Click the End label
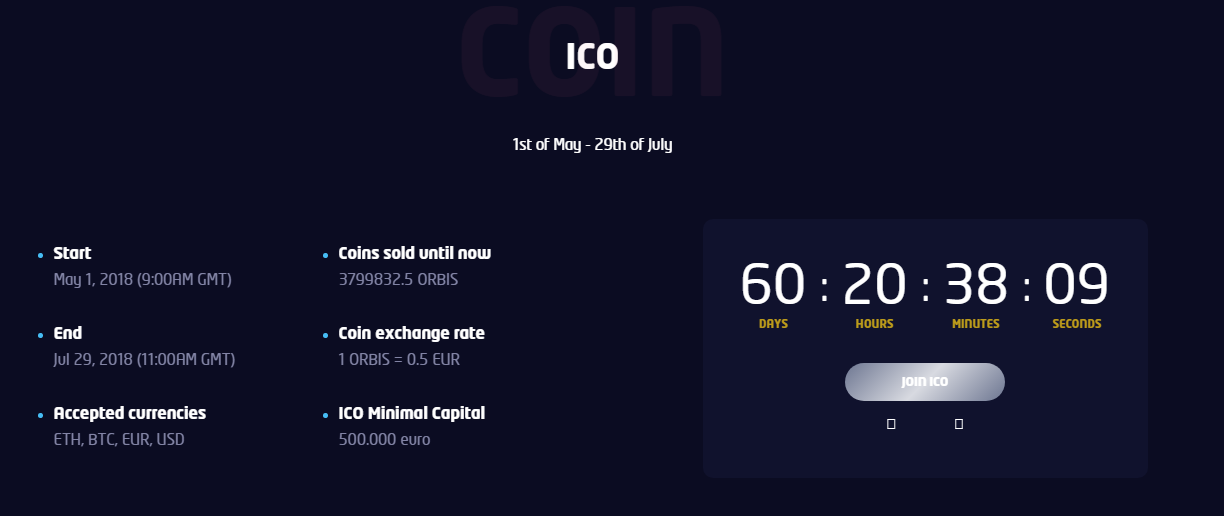The image size is (1224, 516). click(68, 333)
